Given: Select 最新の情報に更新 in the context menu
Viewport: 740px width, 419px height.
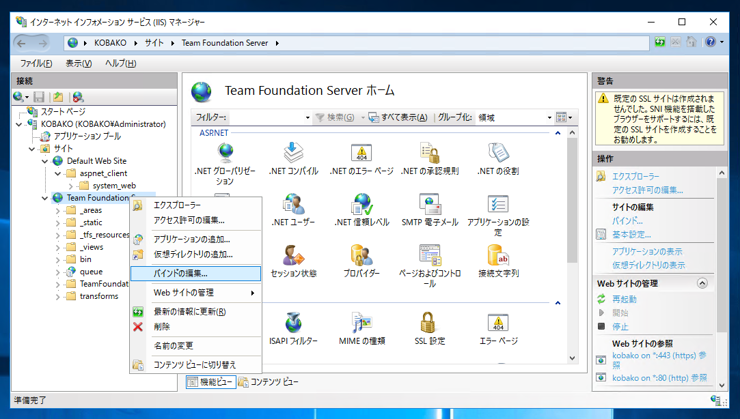Looking at the screenshot, I should [195, 311].
